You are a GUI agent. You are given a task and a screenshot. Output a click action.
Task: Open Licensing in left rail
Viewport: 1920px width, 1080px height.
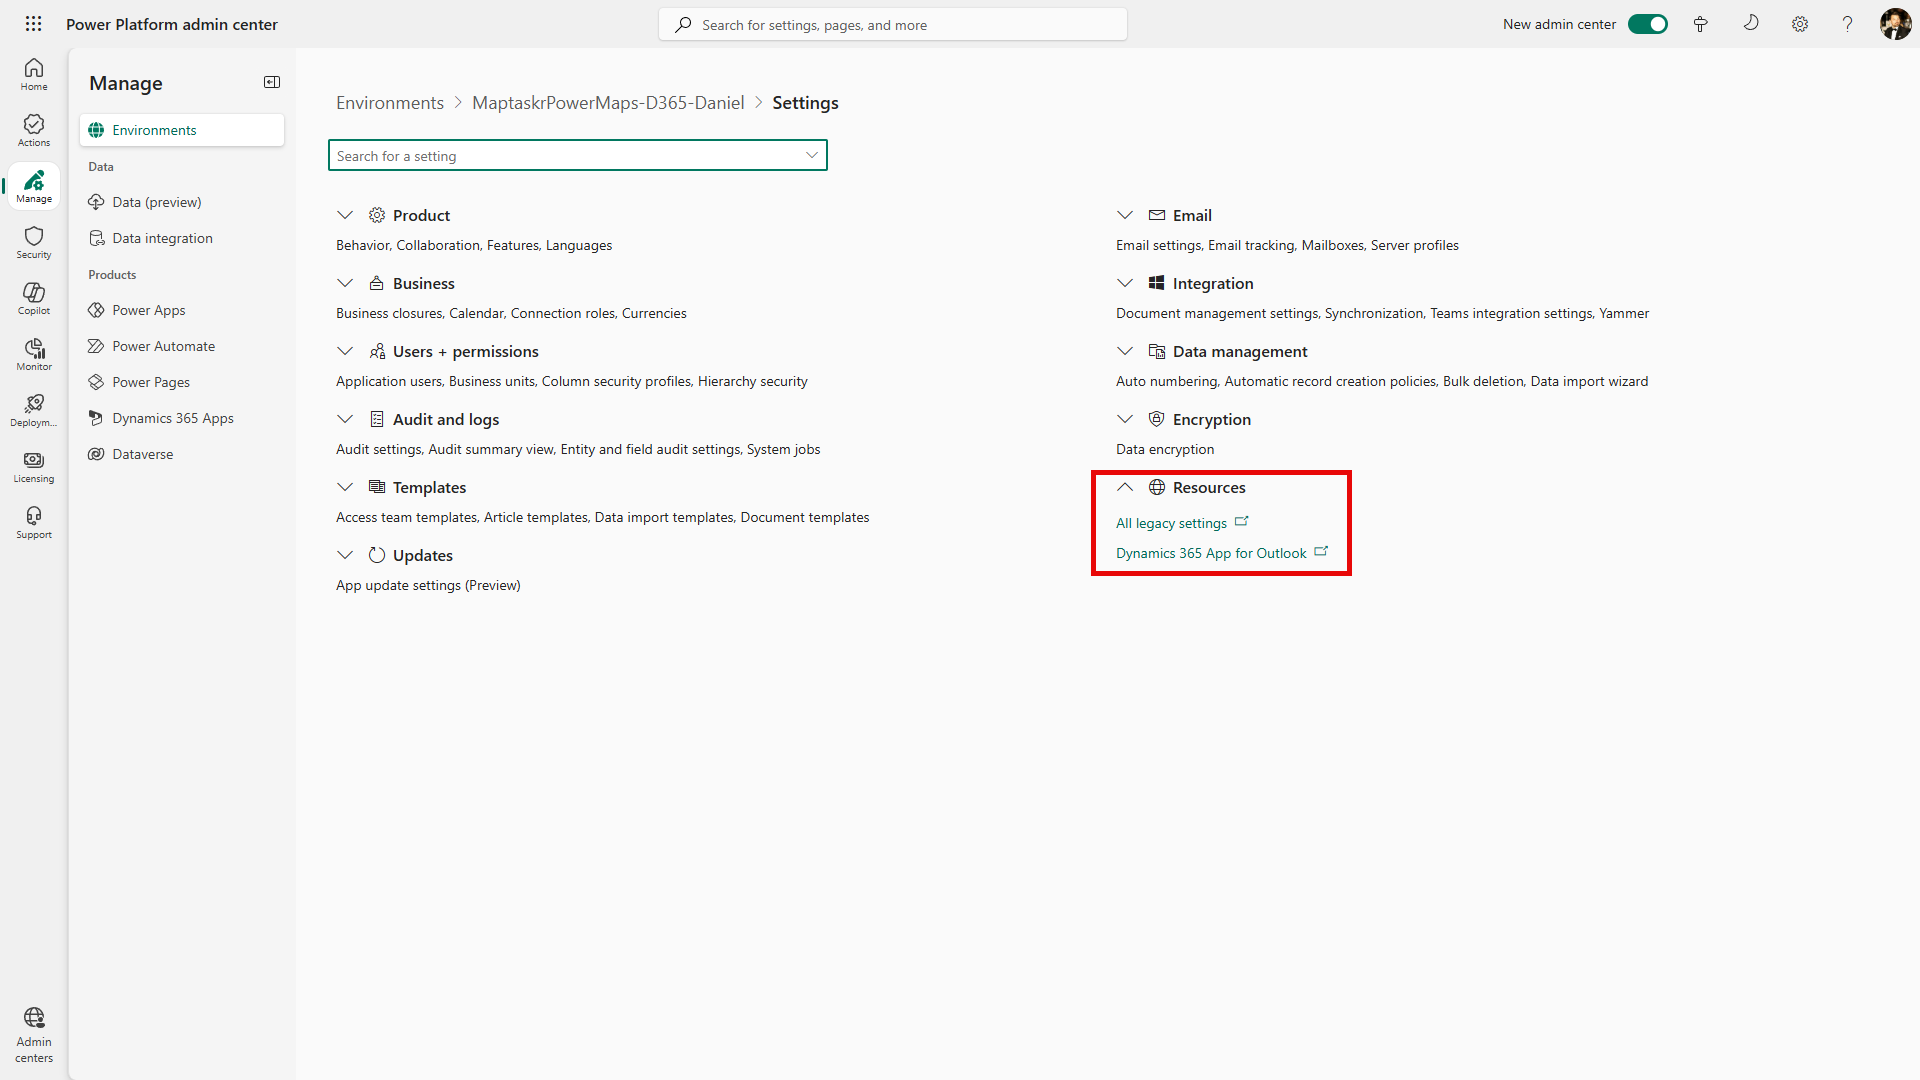click(34, 466)
